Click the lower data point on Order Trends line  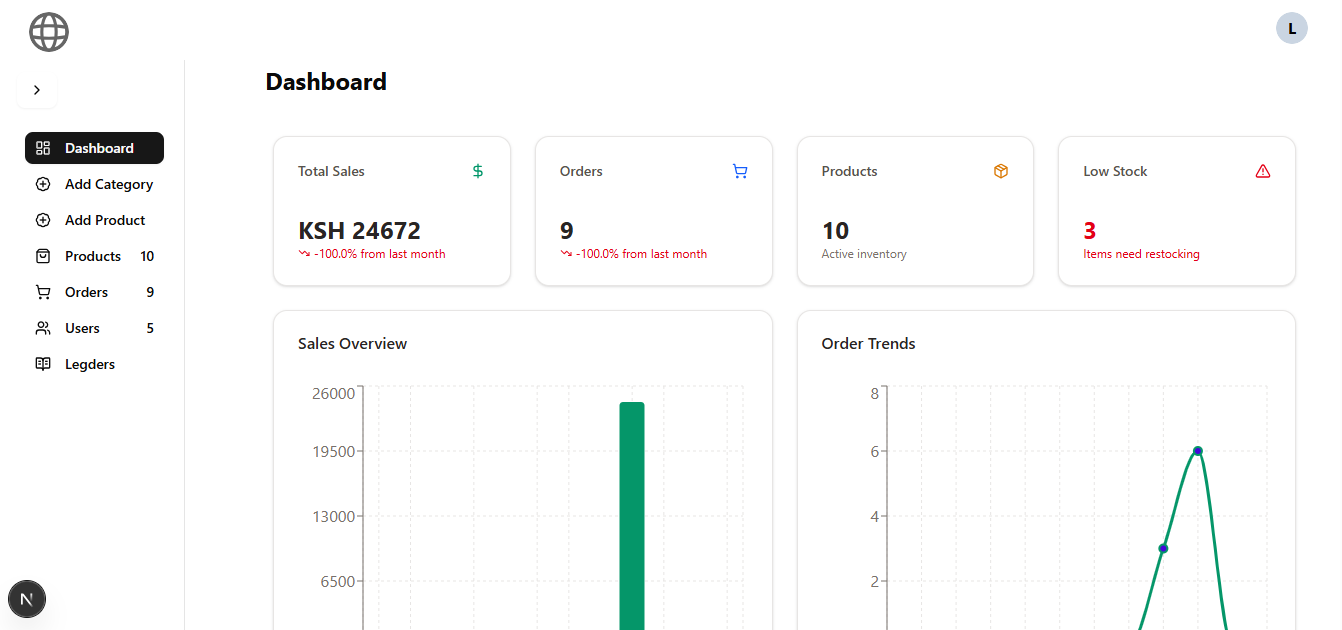[1163, 548]
